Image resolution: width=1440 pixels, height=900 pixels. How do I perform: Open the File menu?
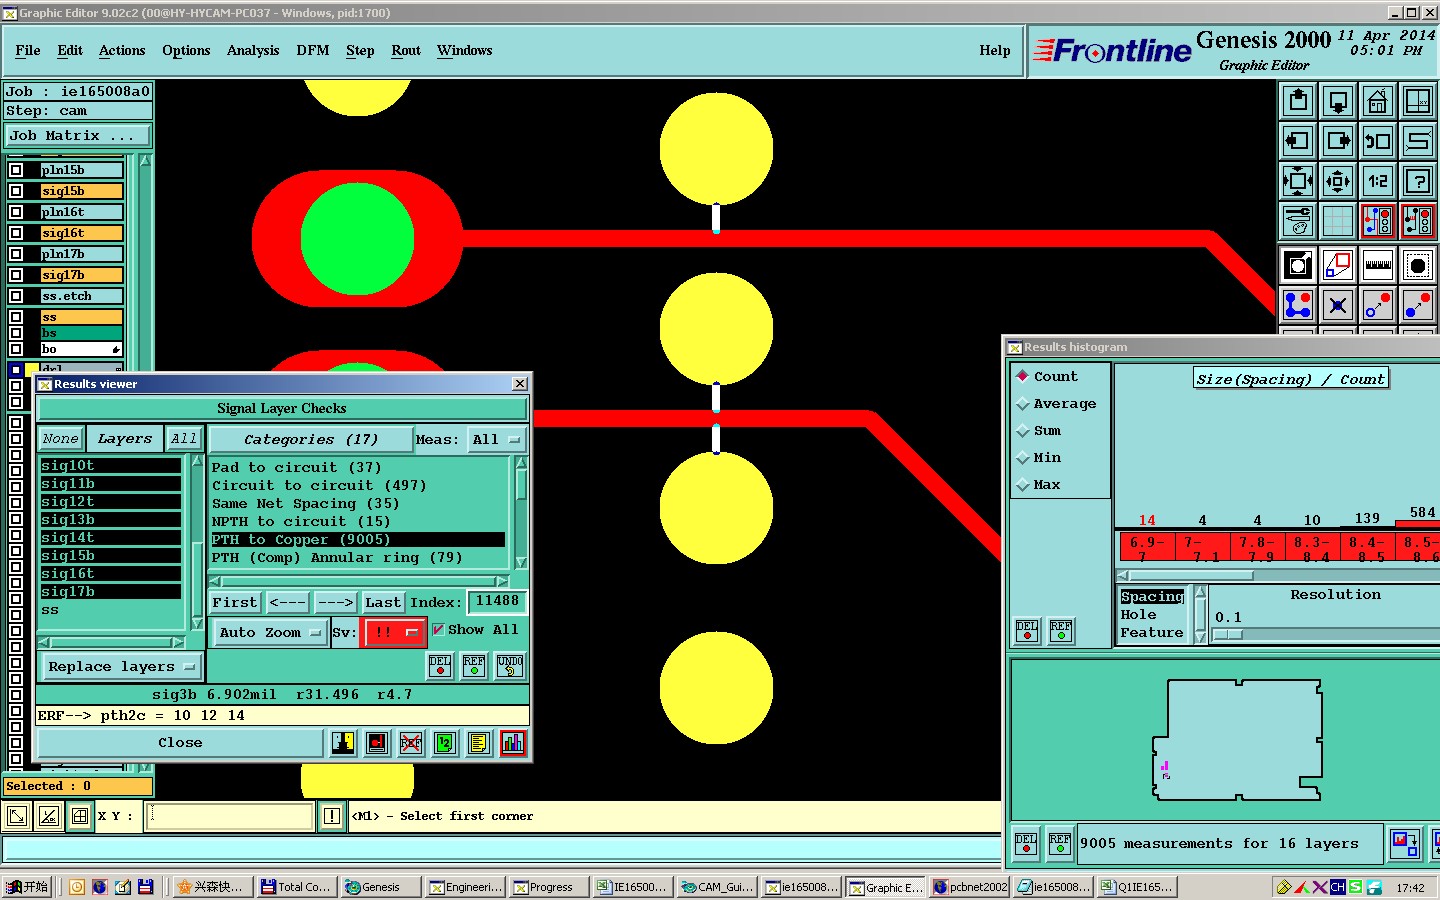(x=28, y=50)
